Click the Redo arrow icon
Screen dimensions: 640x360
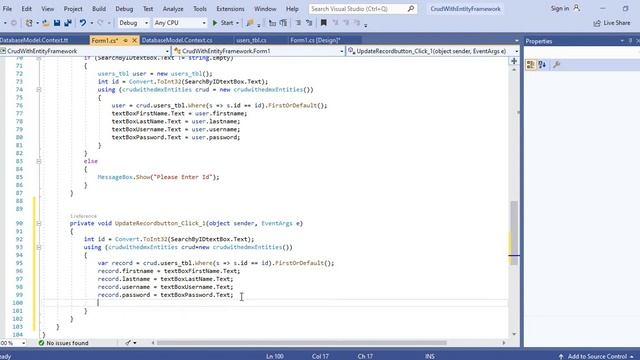100,23
